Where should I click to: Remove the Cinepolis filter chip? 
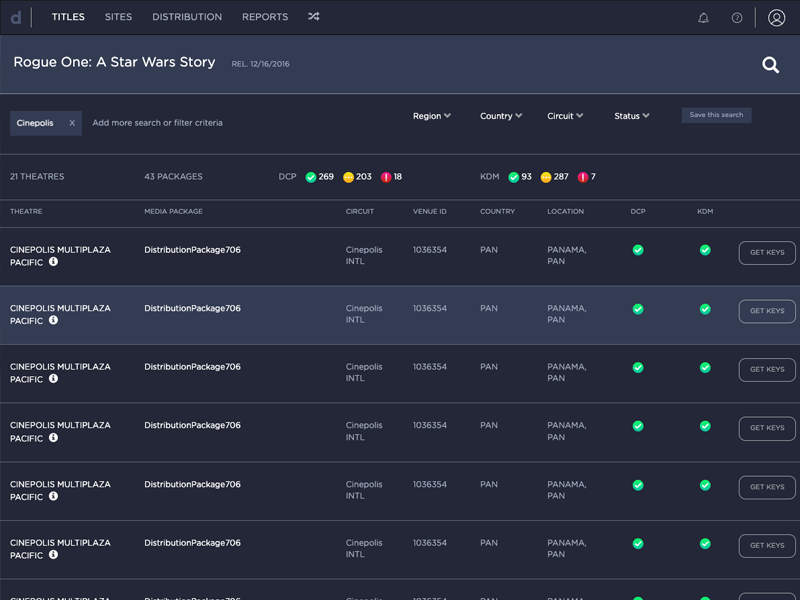(x=72, y=123)
